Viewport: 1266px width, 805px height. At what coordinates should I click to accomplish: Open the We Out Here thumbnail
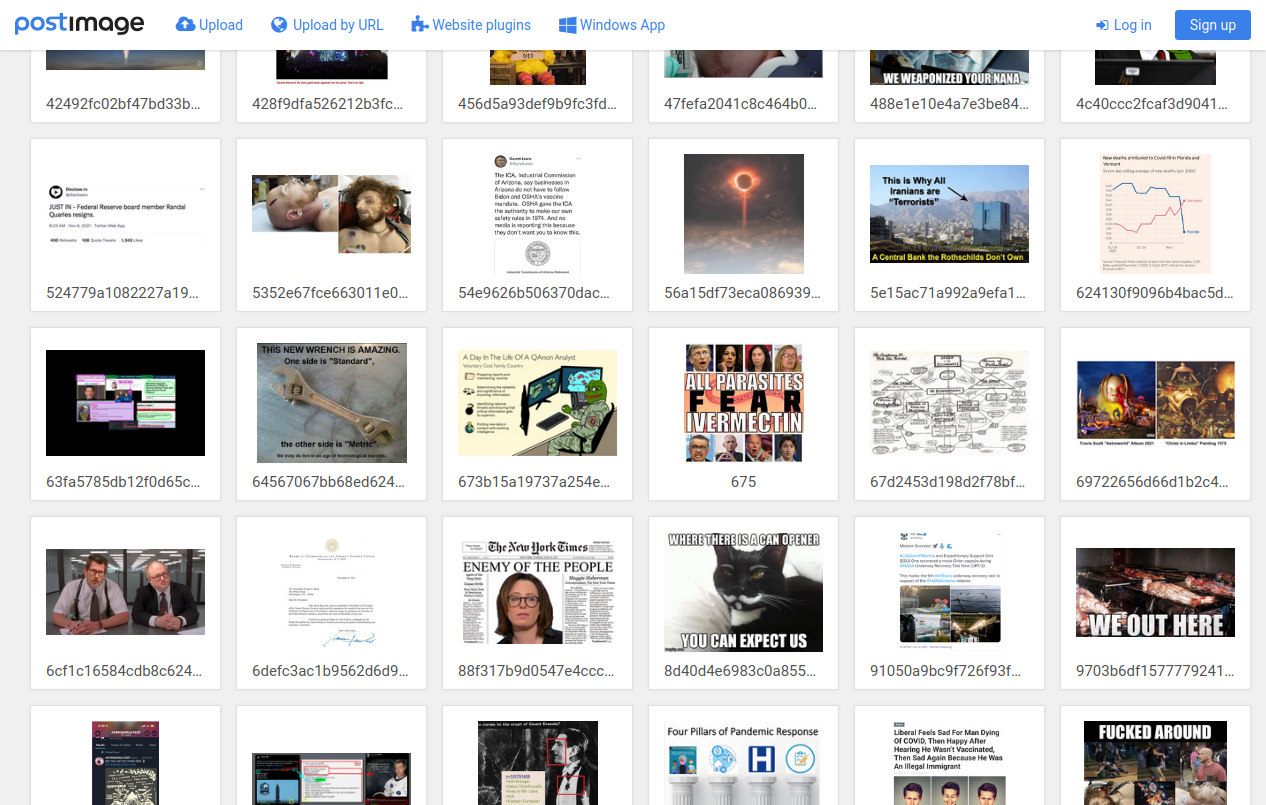(1155, 592)
